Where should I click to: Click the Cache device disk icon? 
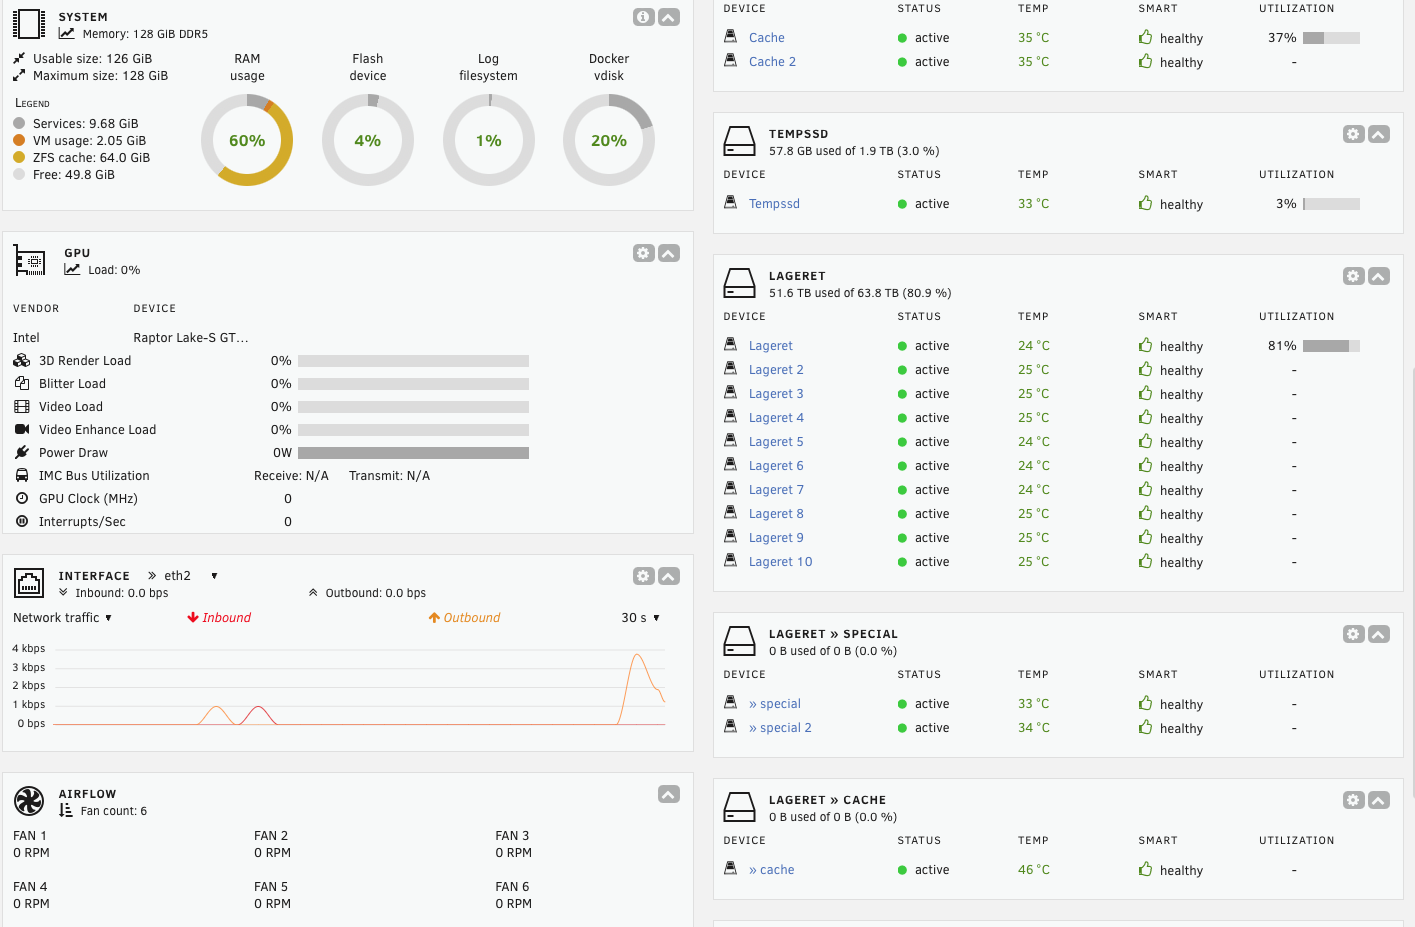pos(731,37)
